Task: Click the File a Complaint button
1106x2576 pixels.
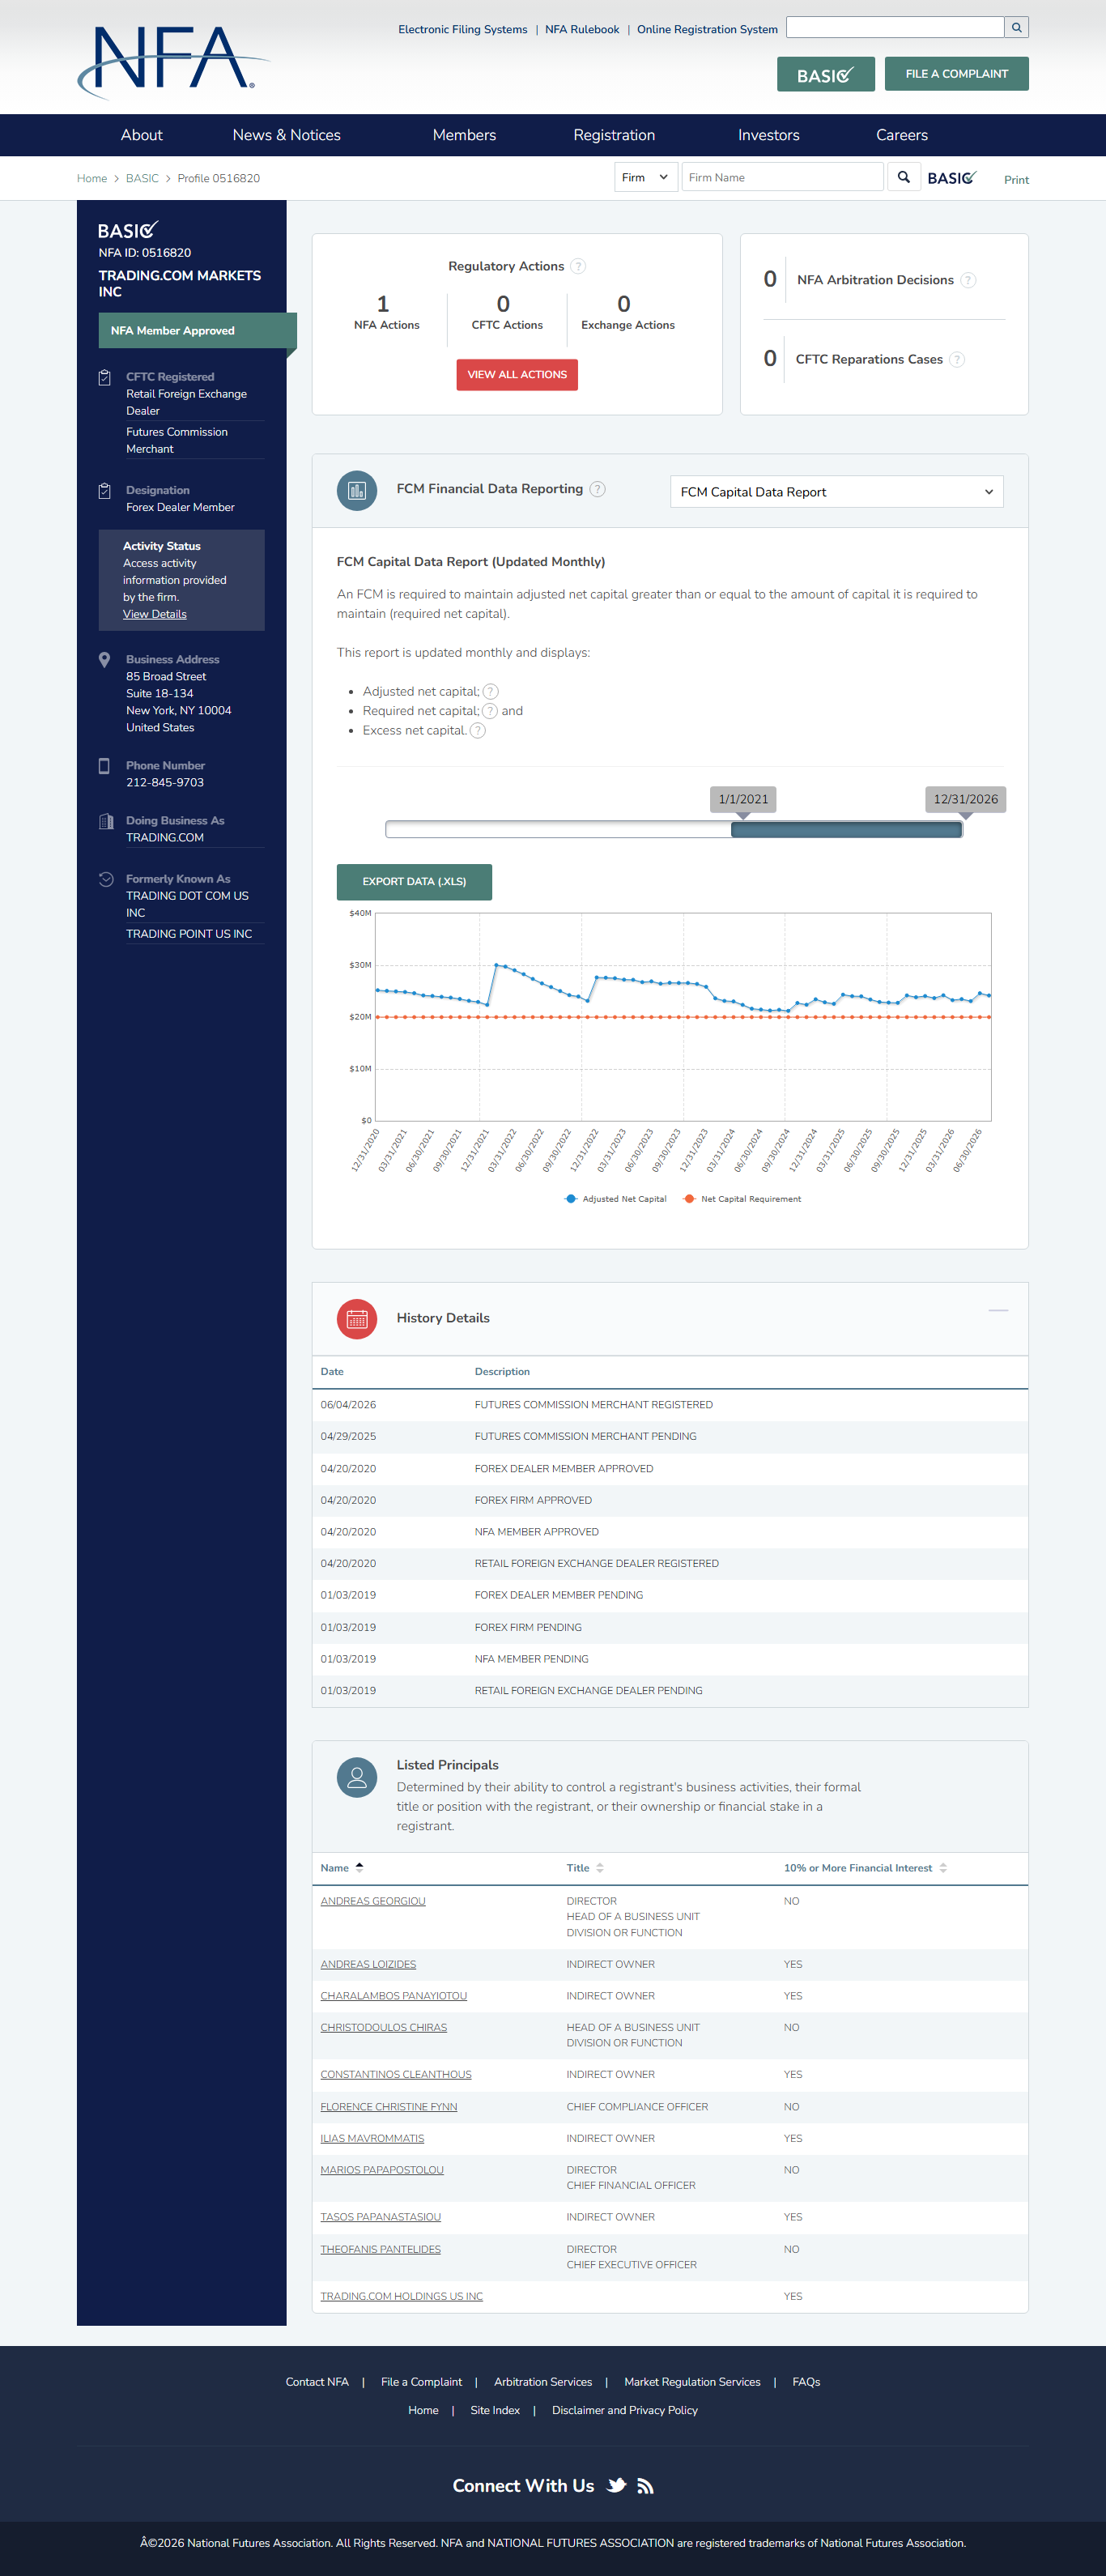Action: point(956,74)
